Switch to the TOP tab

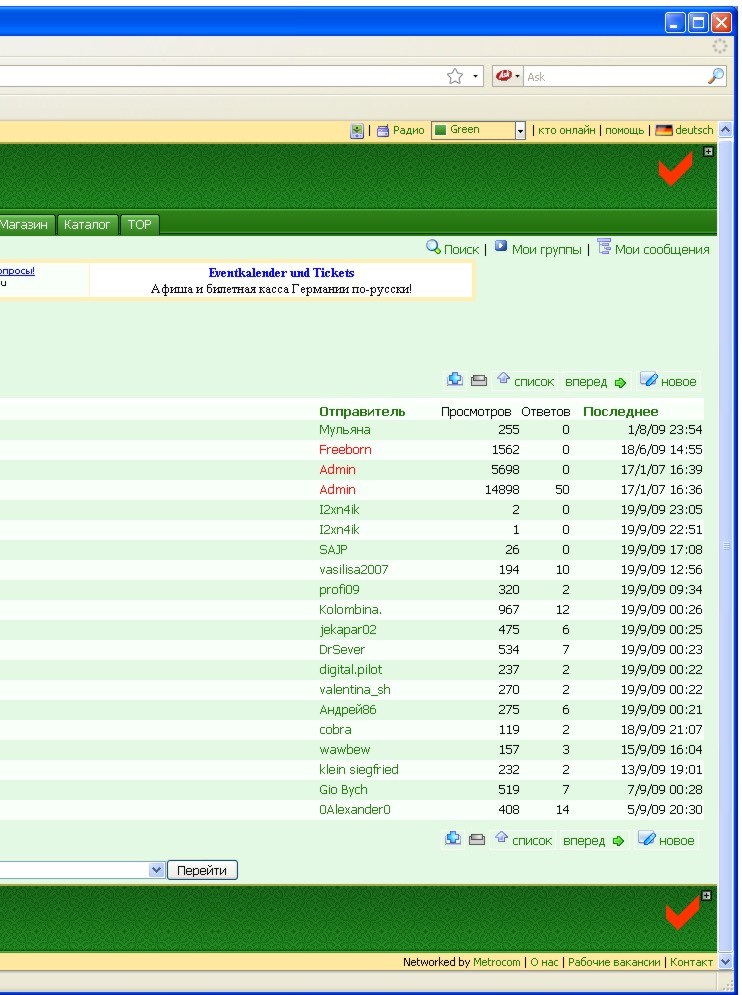tap(140, 225)
